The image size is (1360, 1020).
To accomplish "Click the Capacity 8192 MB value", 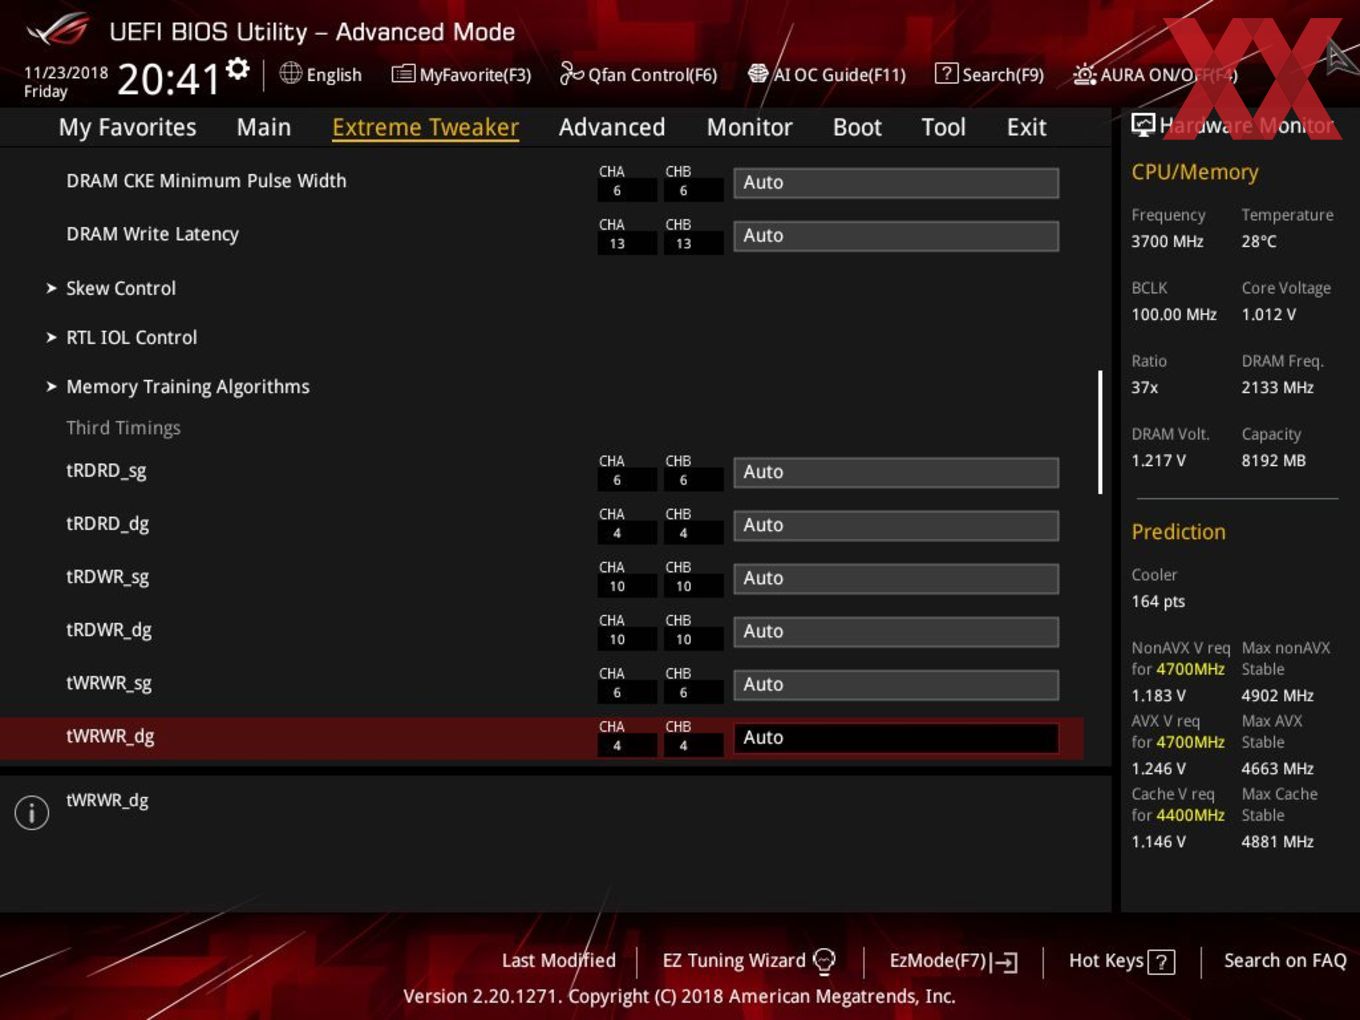I will click(x=1273, y=461).
